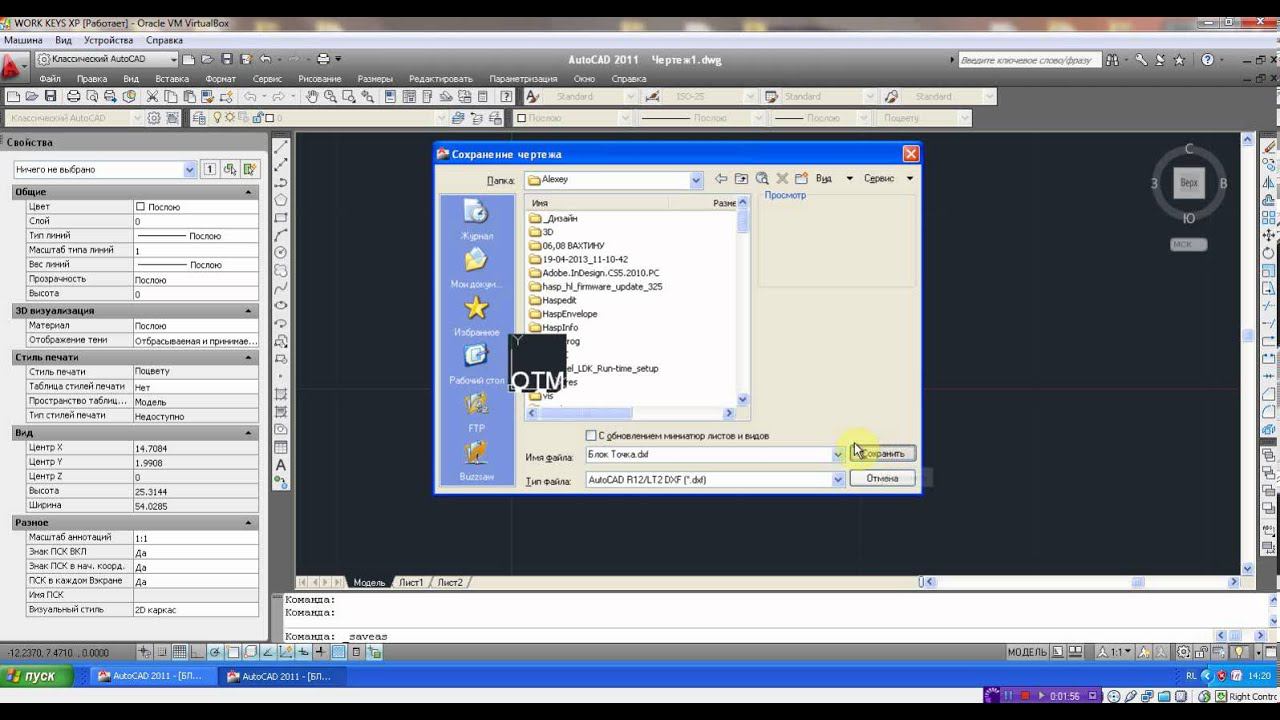Create a new folder in save dialog

pos(801,179)
